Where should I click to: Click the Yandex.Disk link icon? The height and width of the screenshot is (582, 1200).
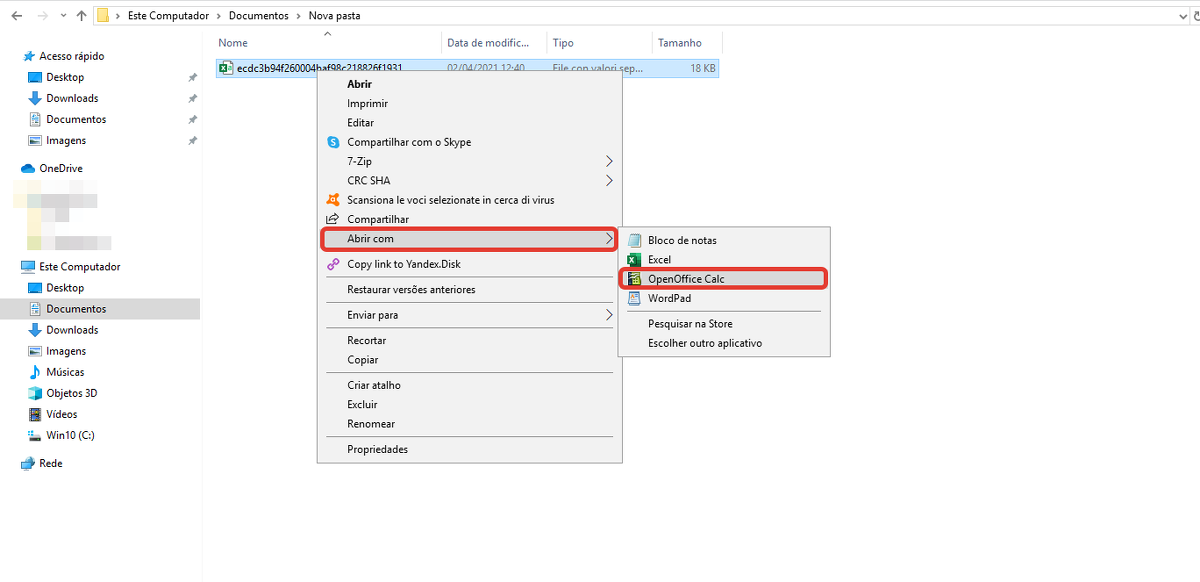tap(334, 264)
